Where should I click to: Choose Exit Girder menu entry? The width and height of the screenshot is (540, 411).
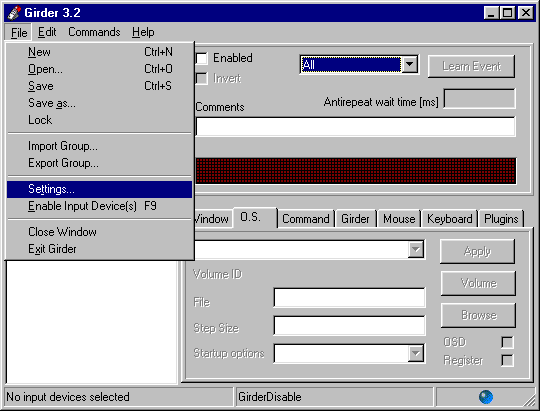pyautogui.click(x=100, y=249)
